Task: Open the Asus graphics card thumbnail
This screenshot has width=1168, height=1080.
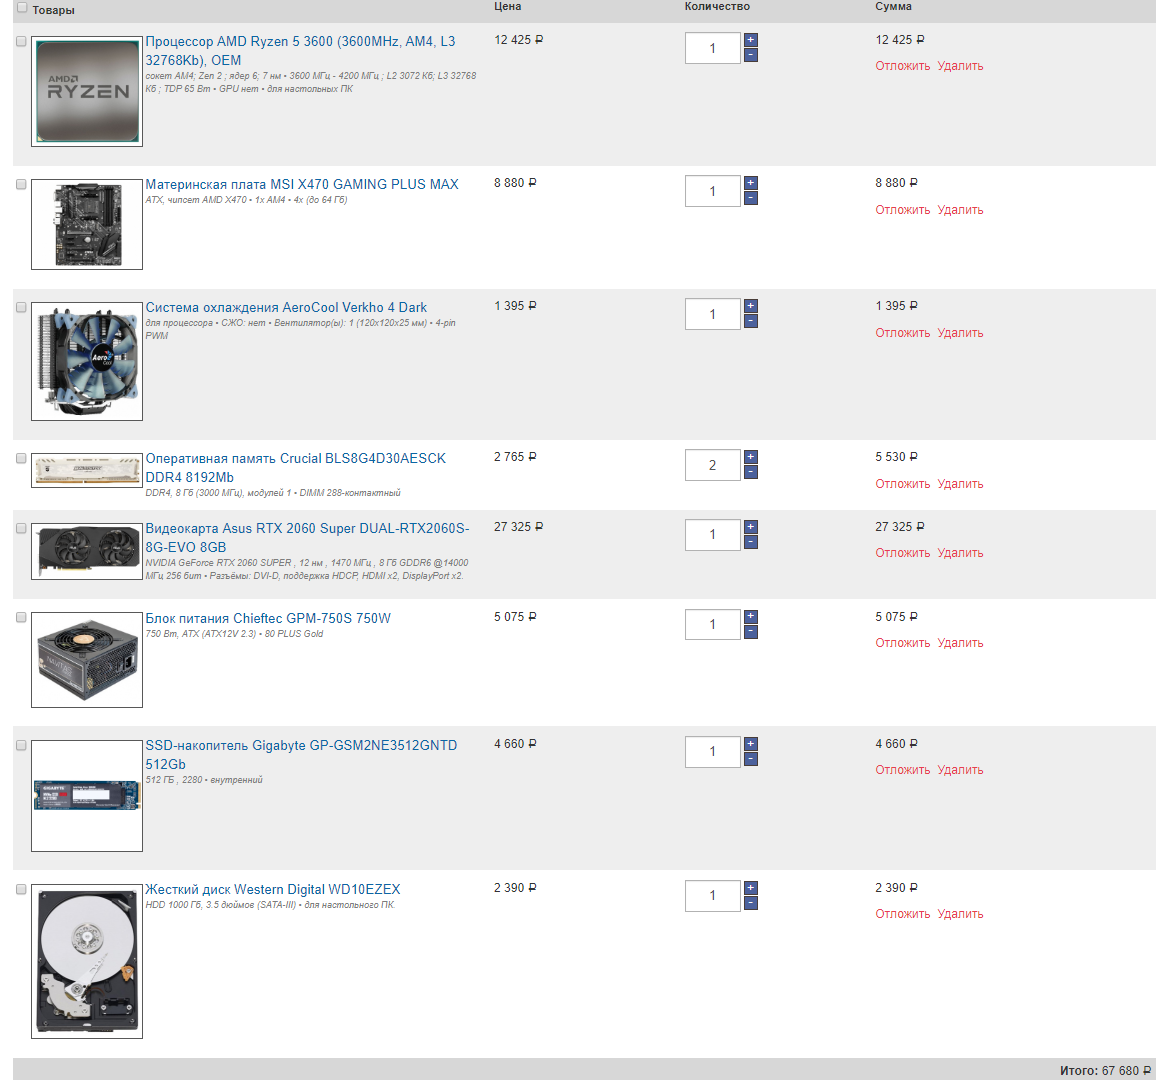Action: coord(87,551)
